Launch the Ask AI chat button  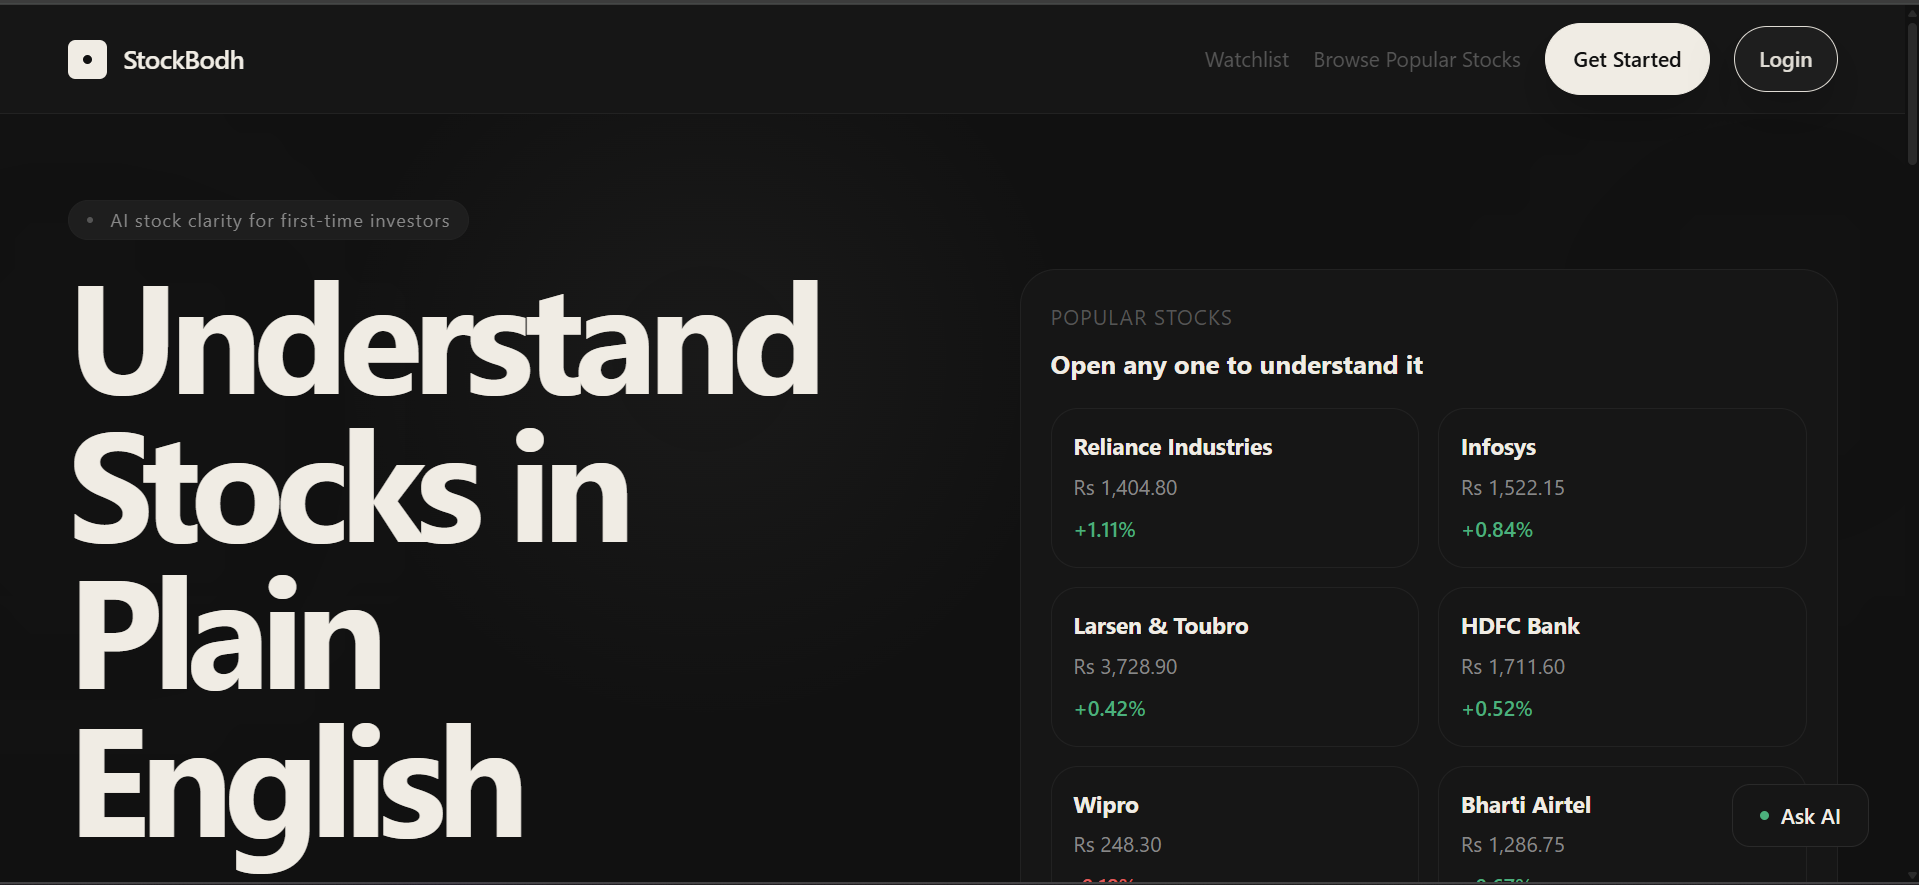tap(1799, 816)
